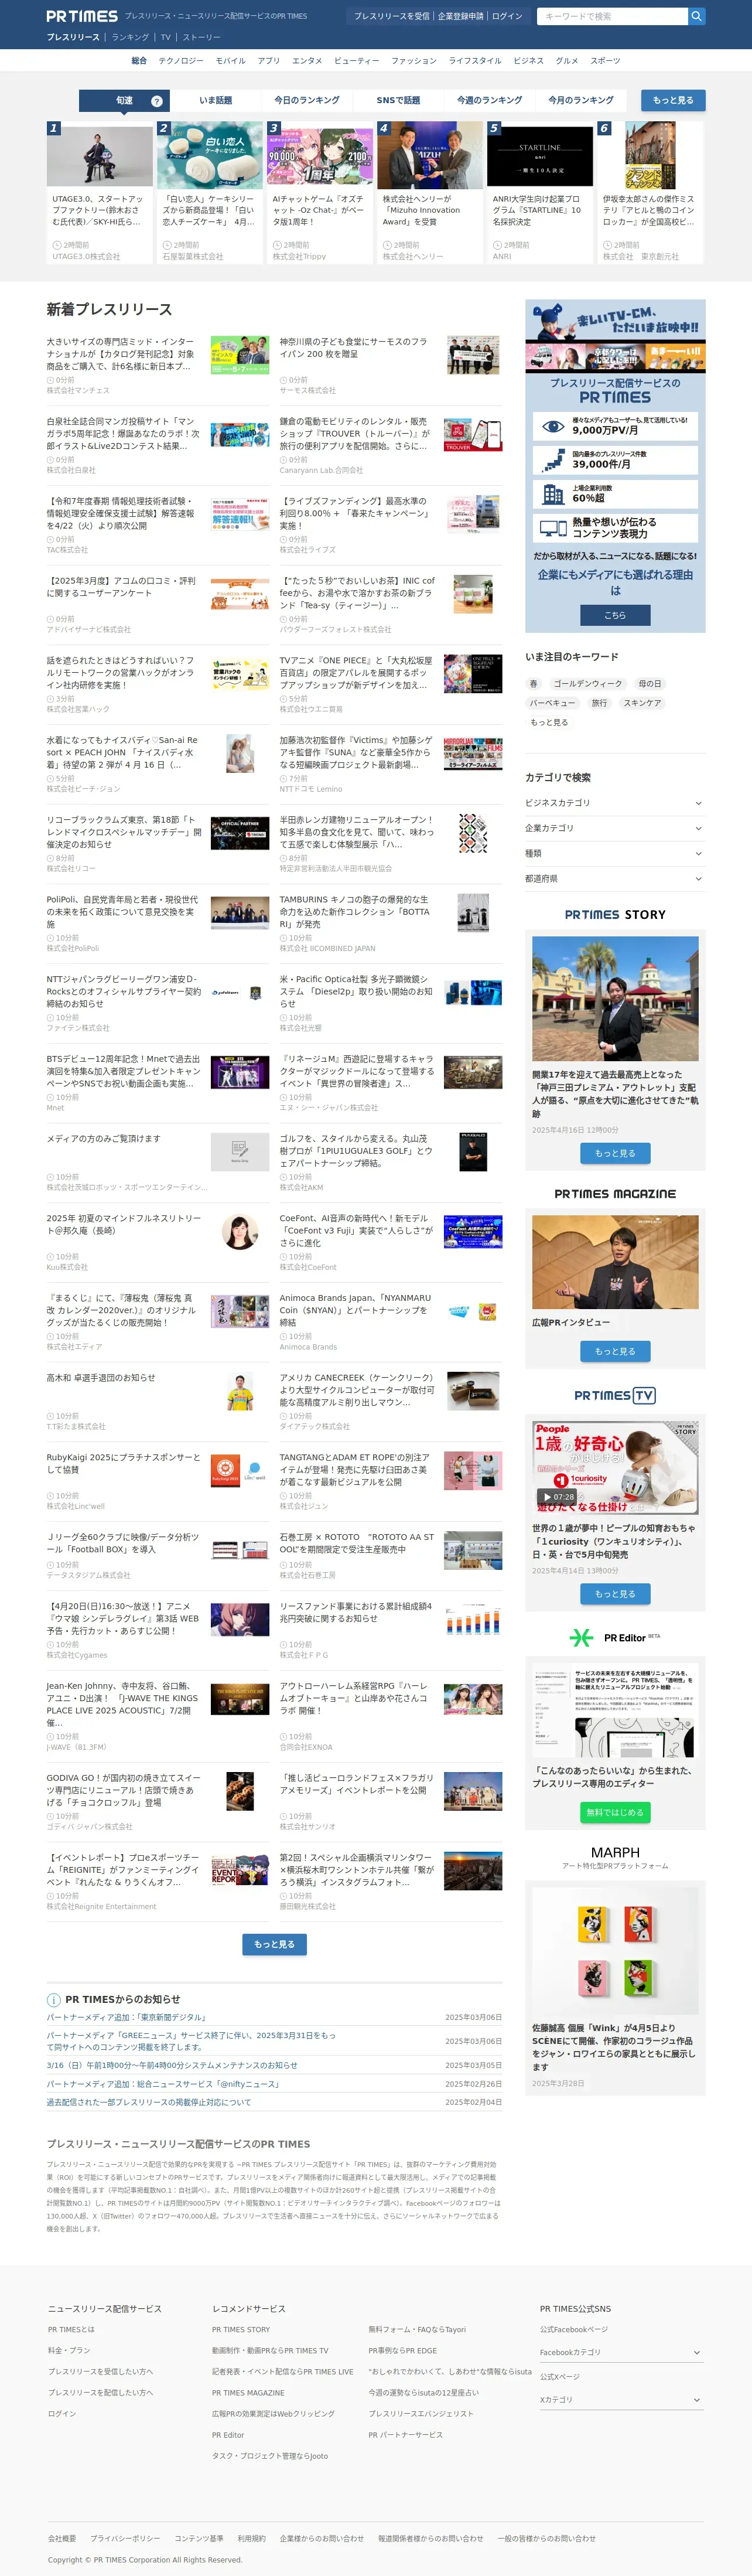Click the PR TIMES MAGAZINE logo

(x=615, y=1193)
